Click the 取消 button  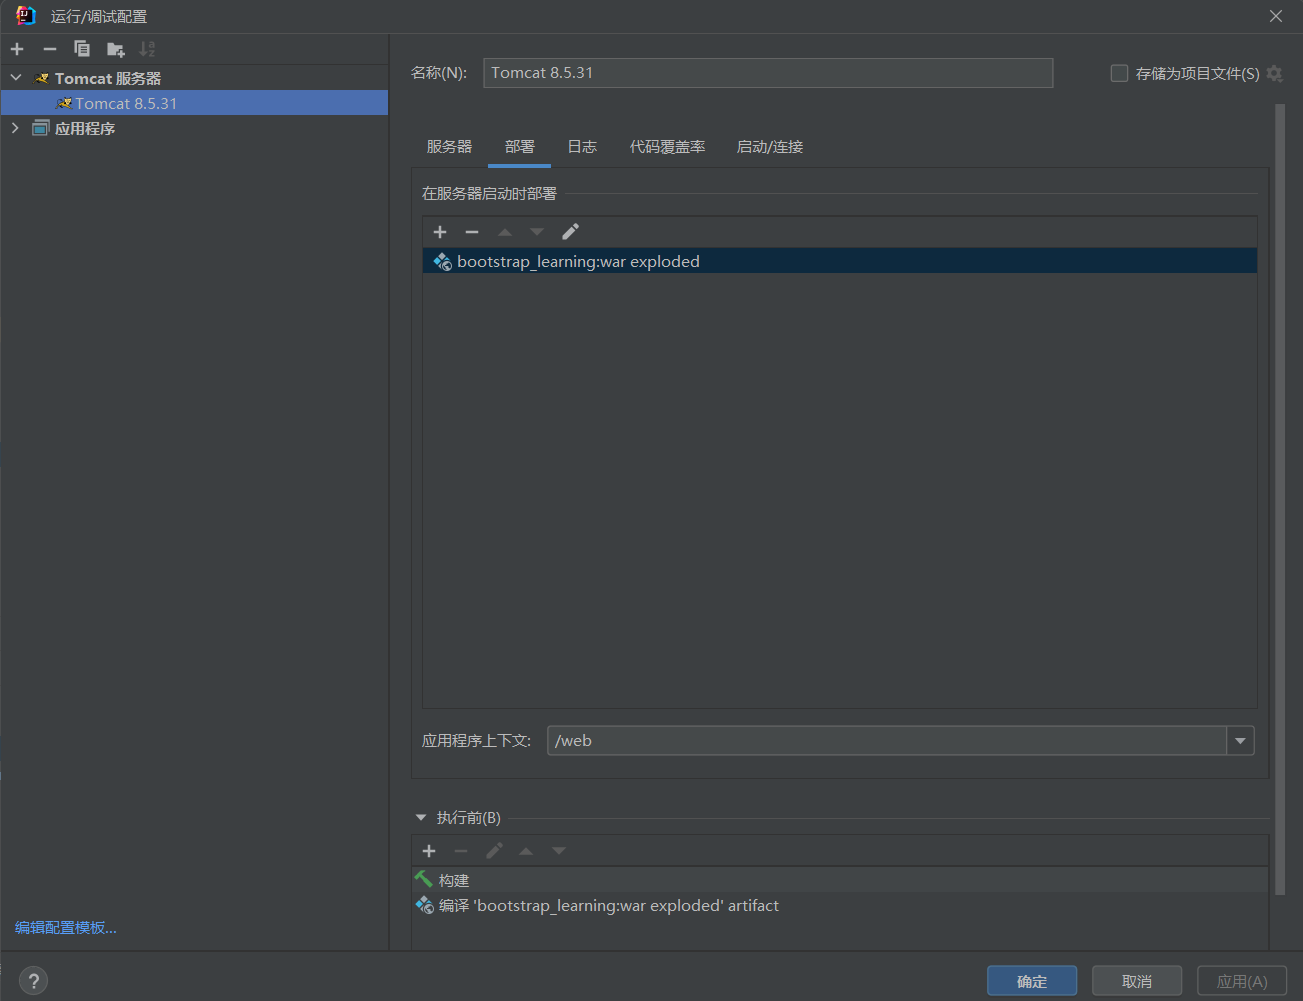tap(1137, 981)
